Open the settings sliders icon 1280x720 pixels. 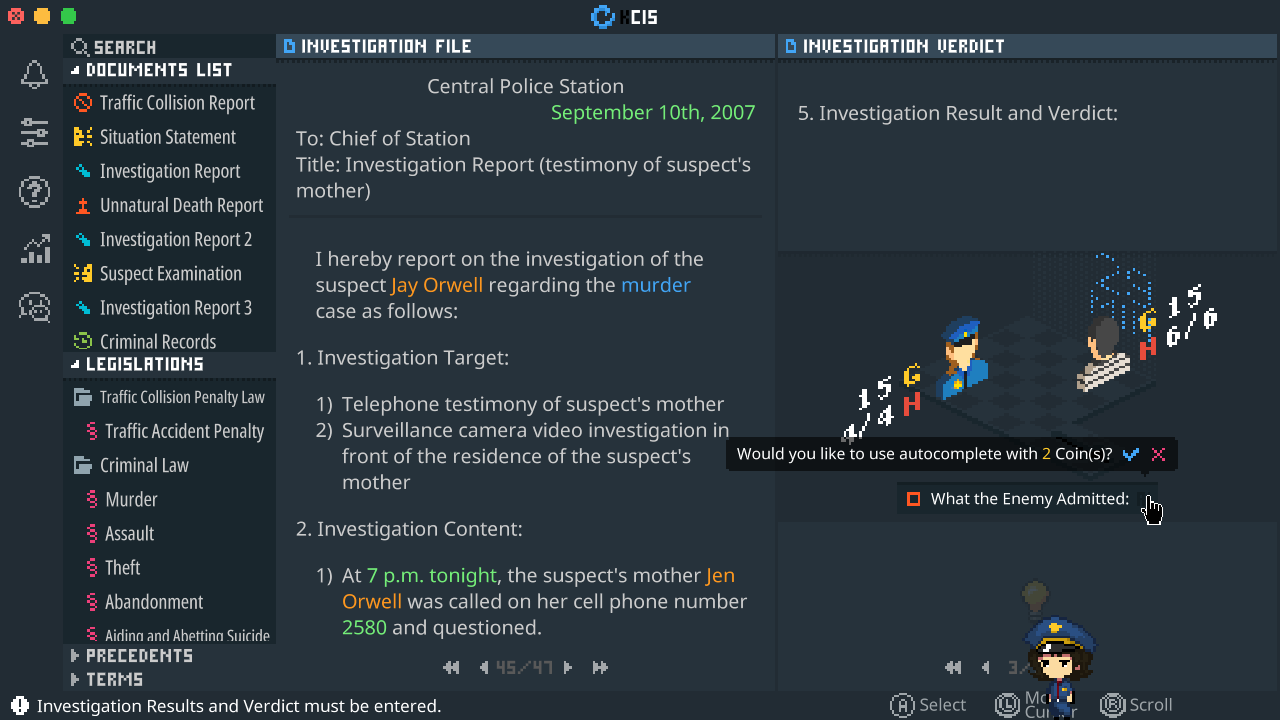(x=35, y=133)
